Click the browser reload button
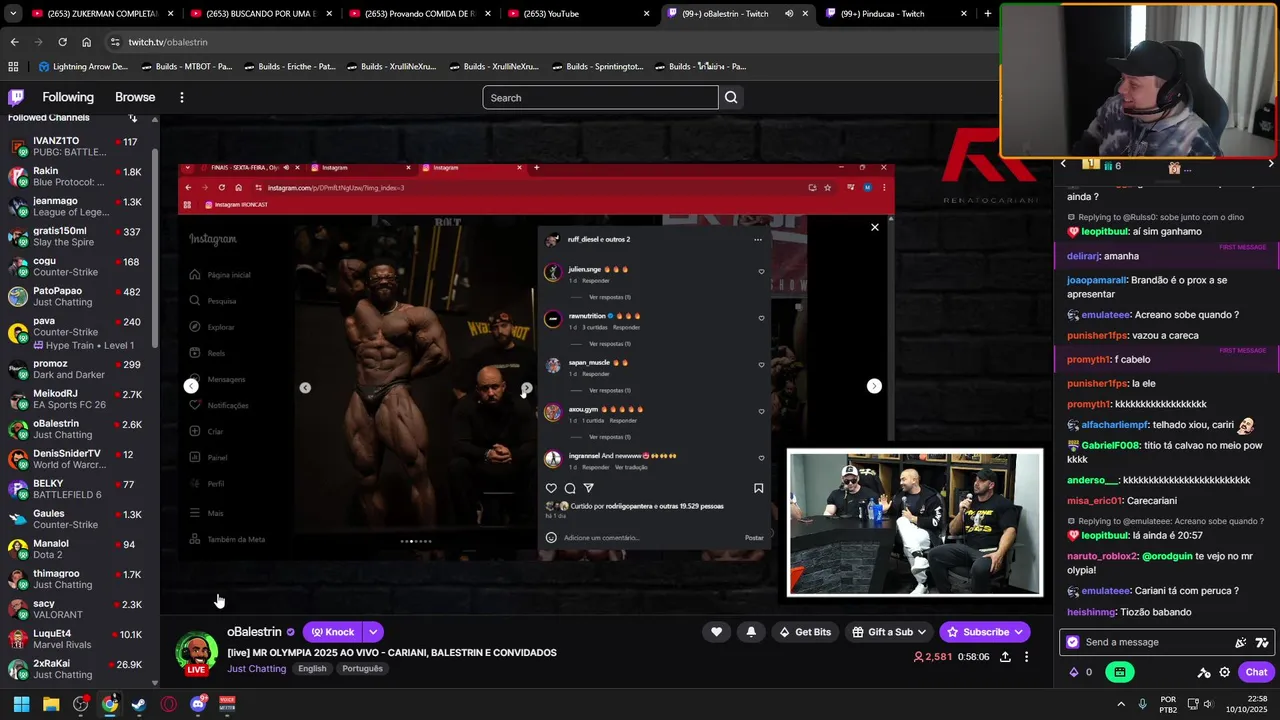Image resolution: width=1280 pixels, height=720 pixels. pyautogui.click(x=62, y=42)
